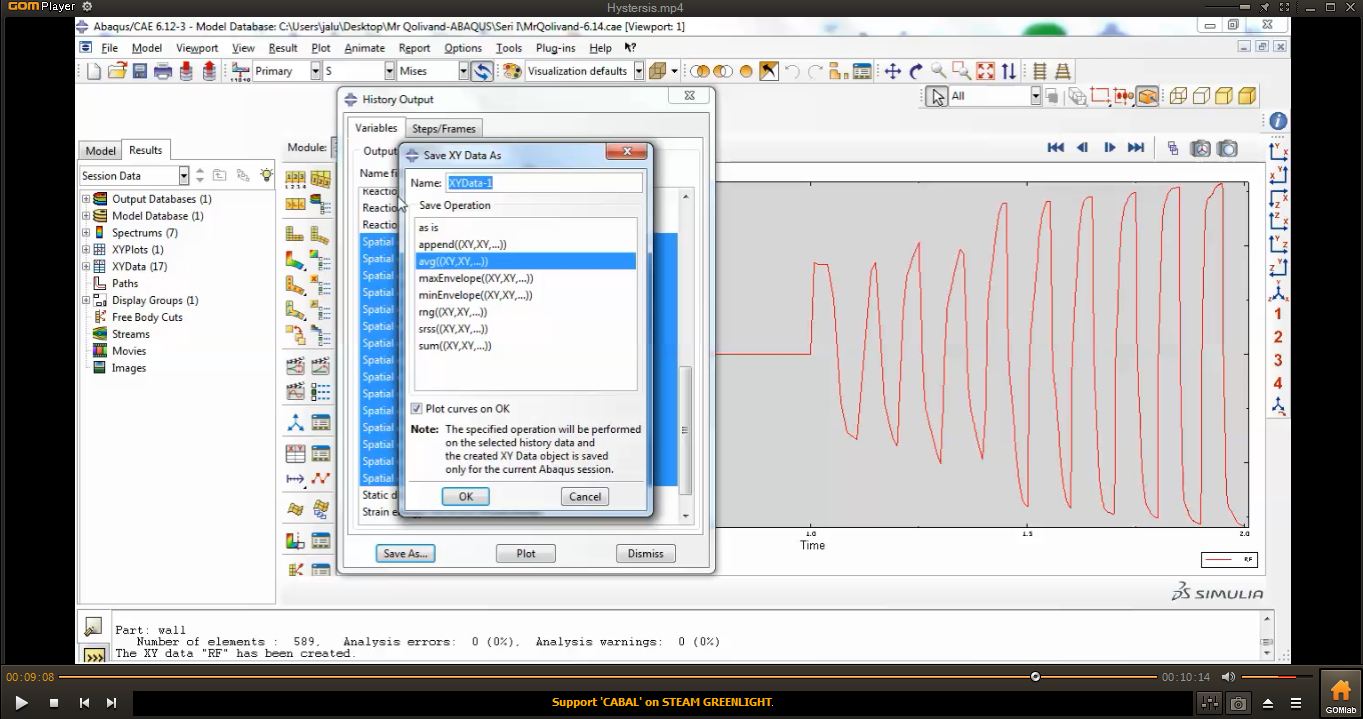Image resolution: width=1363 pixels, height=719 pixels.
Task: Click the XY curve plot icon
Action: pos(320,479)
